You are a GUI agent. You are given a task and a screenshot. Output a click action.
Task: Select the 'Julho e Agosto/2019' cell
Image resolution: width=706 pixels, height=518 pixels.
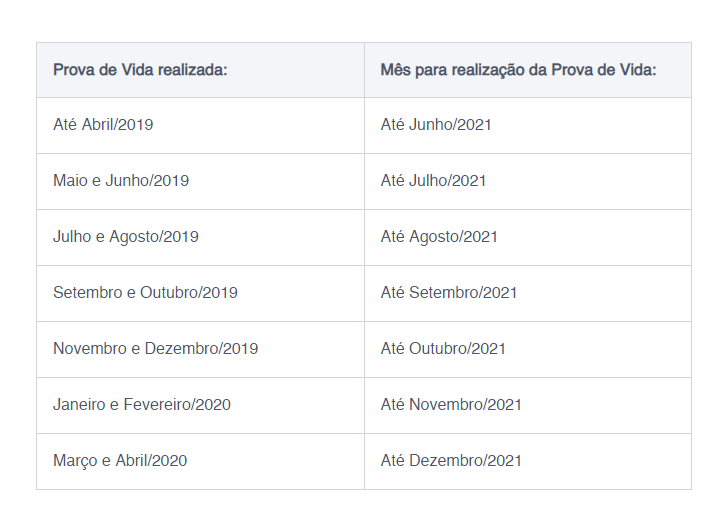click(x=126, y=237)
